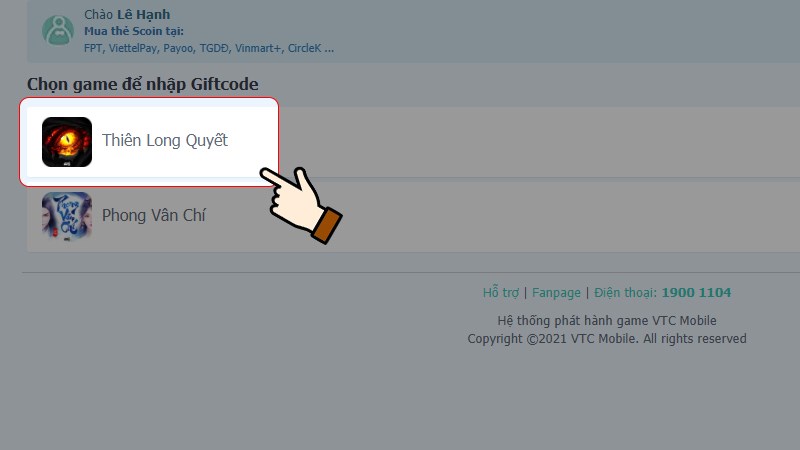Click the Mua thẻ Scoin tại text

tap(134, 31)
